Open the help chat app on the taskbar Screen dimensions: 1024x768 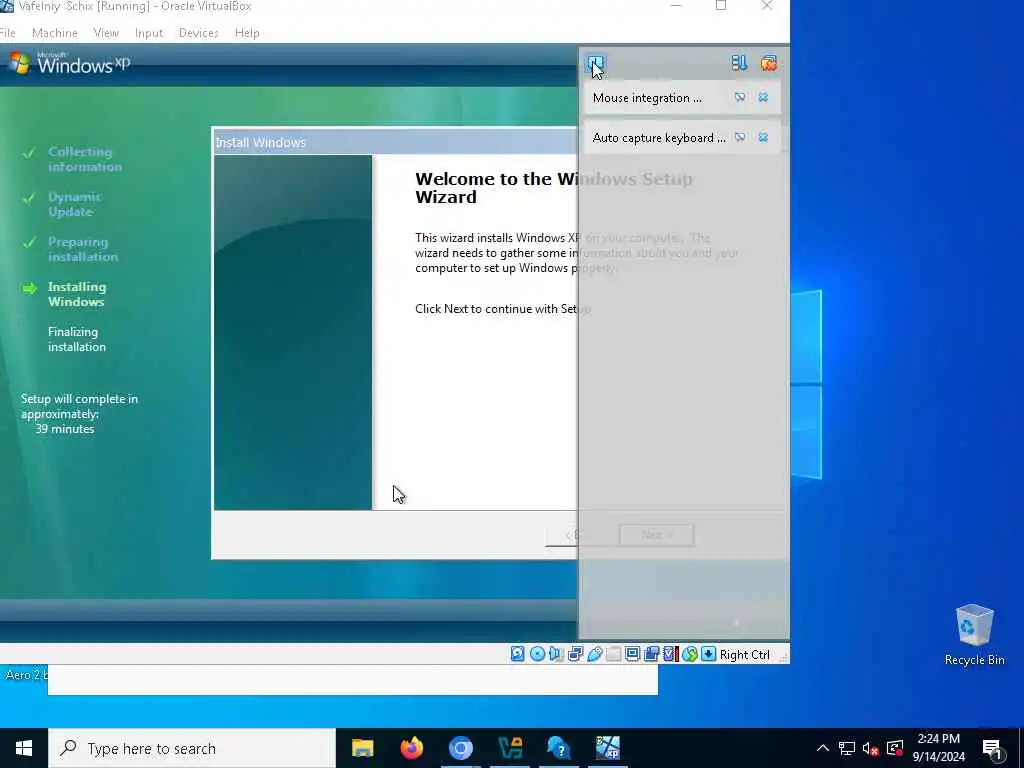pos(558,748)
